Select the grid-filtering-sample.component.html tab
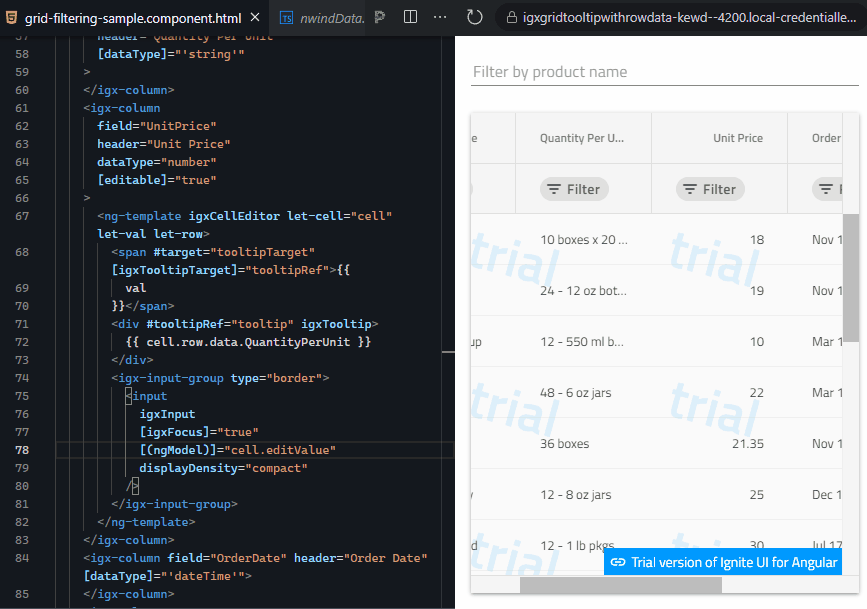 [130, 18]
